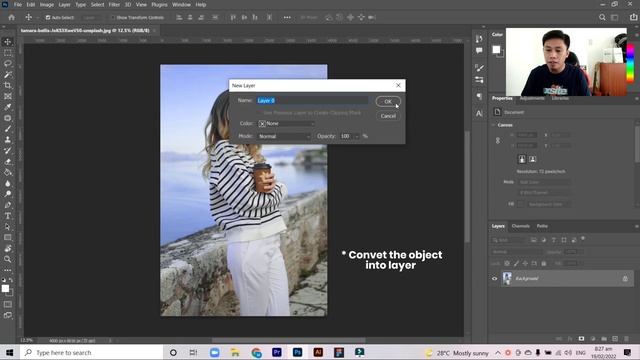The image size is (640, 360).
Task: Select the Eraser tool
Action: point(8,161)
